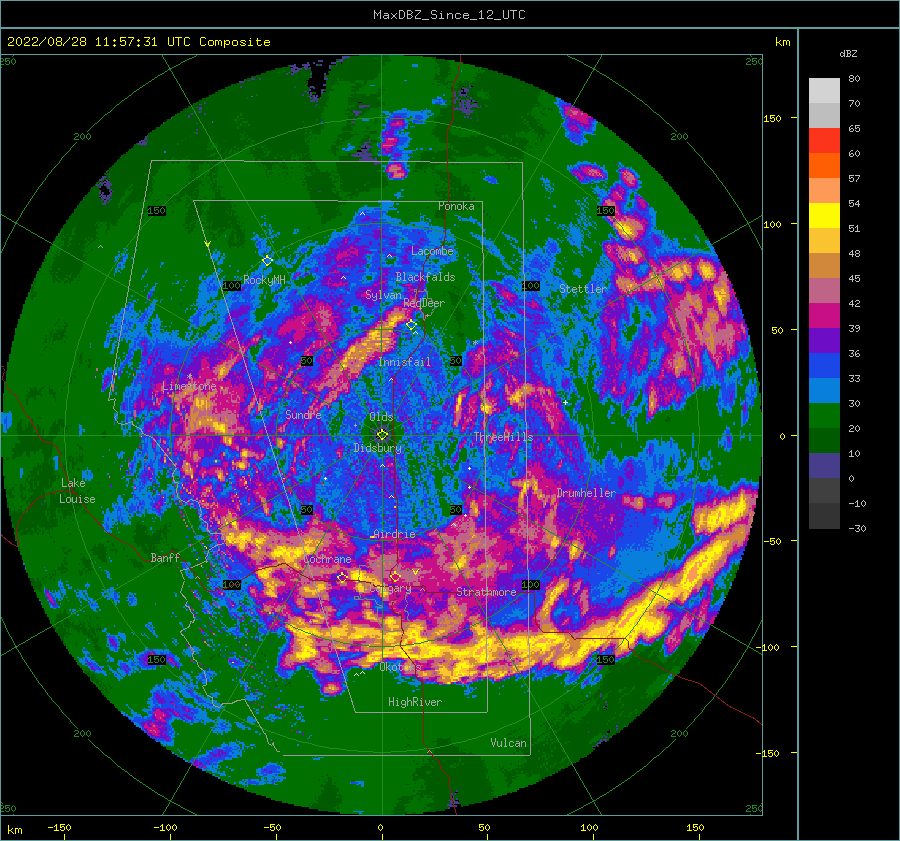Select the purple 36-39 dBZ legend band
Screen dimensions: 900x841
tap(824, 341)
